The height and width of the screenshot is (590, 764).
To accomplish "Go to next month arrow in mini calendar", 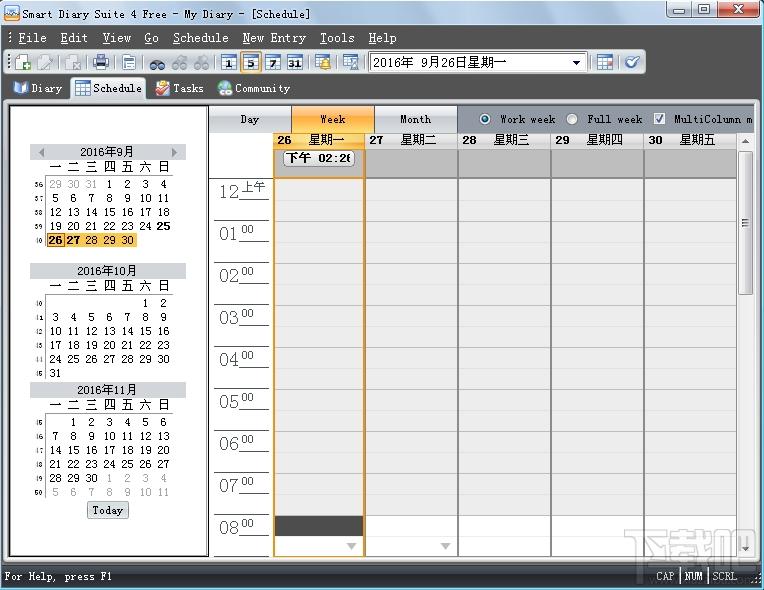I will tap(174, 152).
